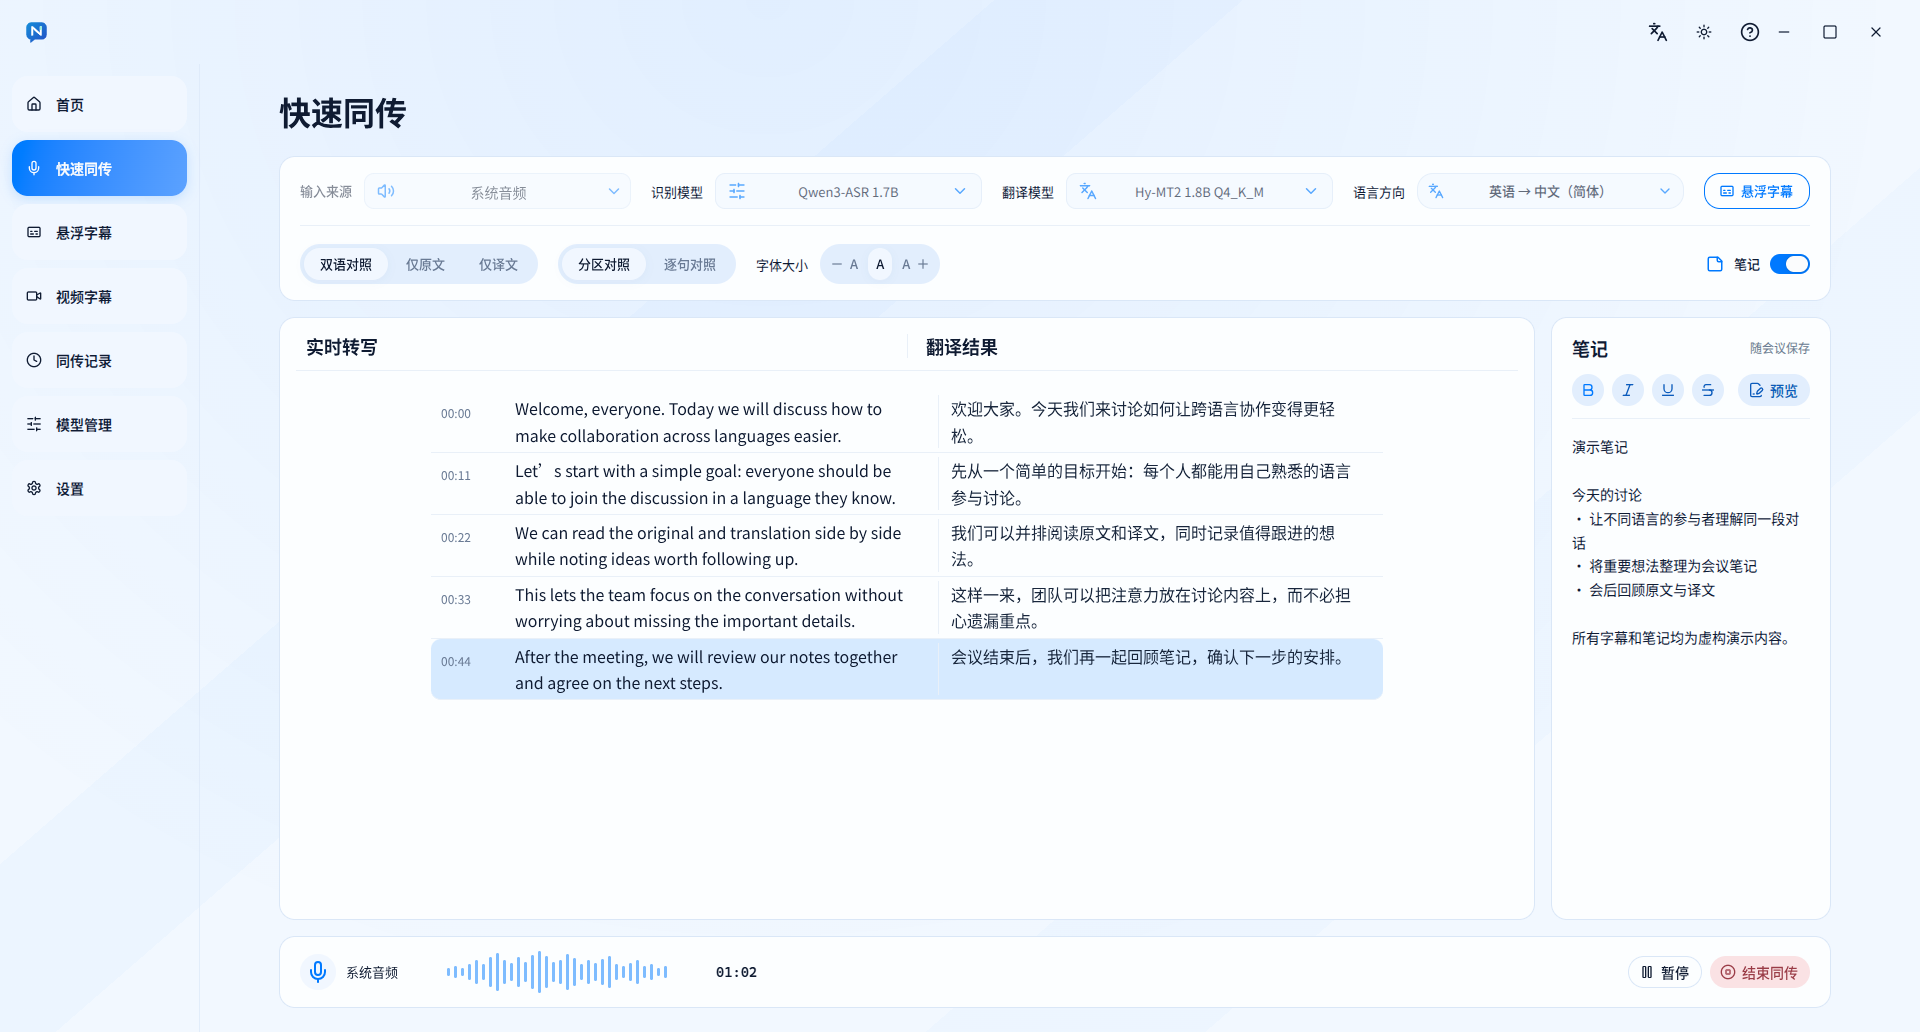Open the help question mark icon

click(1750, 32)
